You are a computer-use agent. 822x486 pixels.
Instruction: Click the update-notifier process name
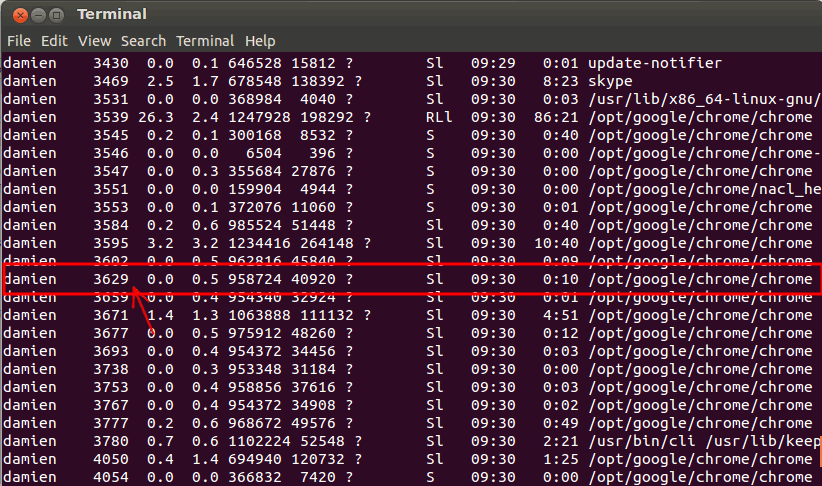click(654, 63)
